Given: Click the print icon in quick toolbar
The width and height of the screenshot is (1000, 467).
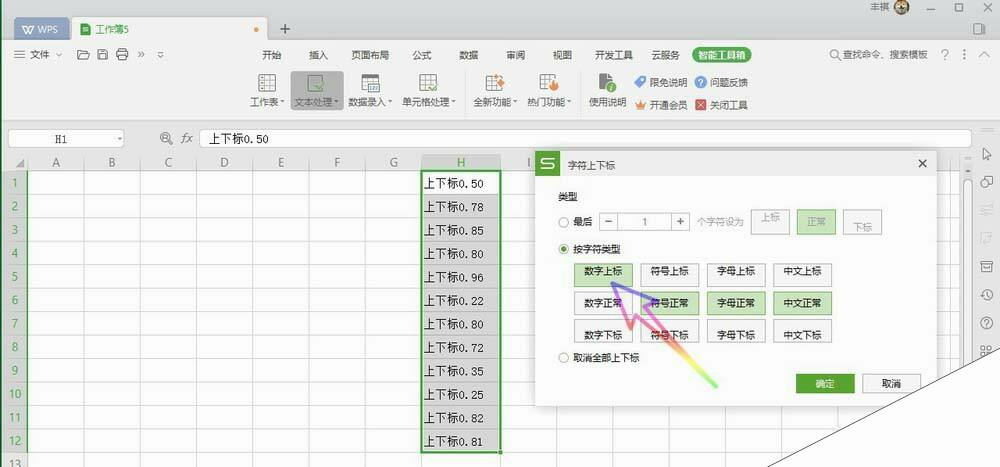Looking at the screenshot, I should pyautogui.click(x=122, y=55).
